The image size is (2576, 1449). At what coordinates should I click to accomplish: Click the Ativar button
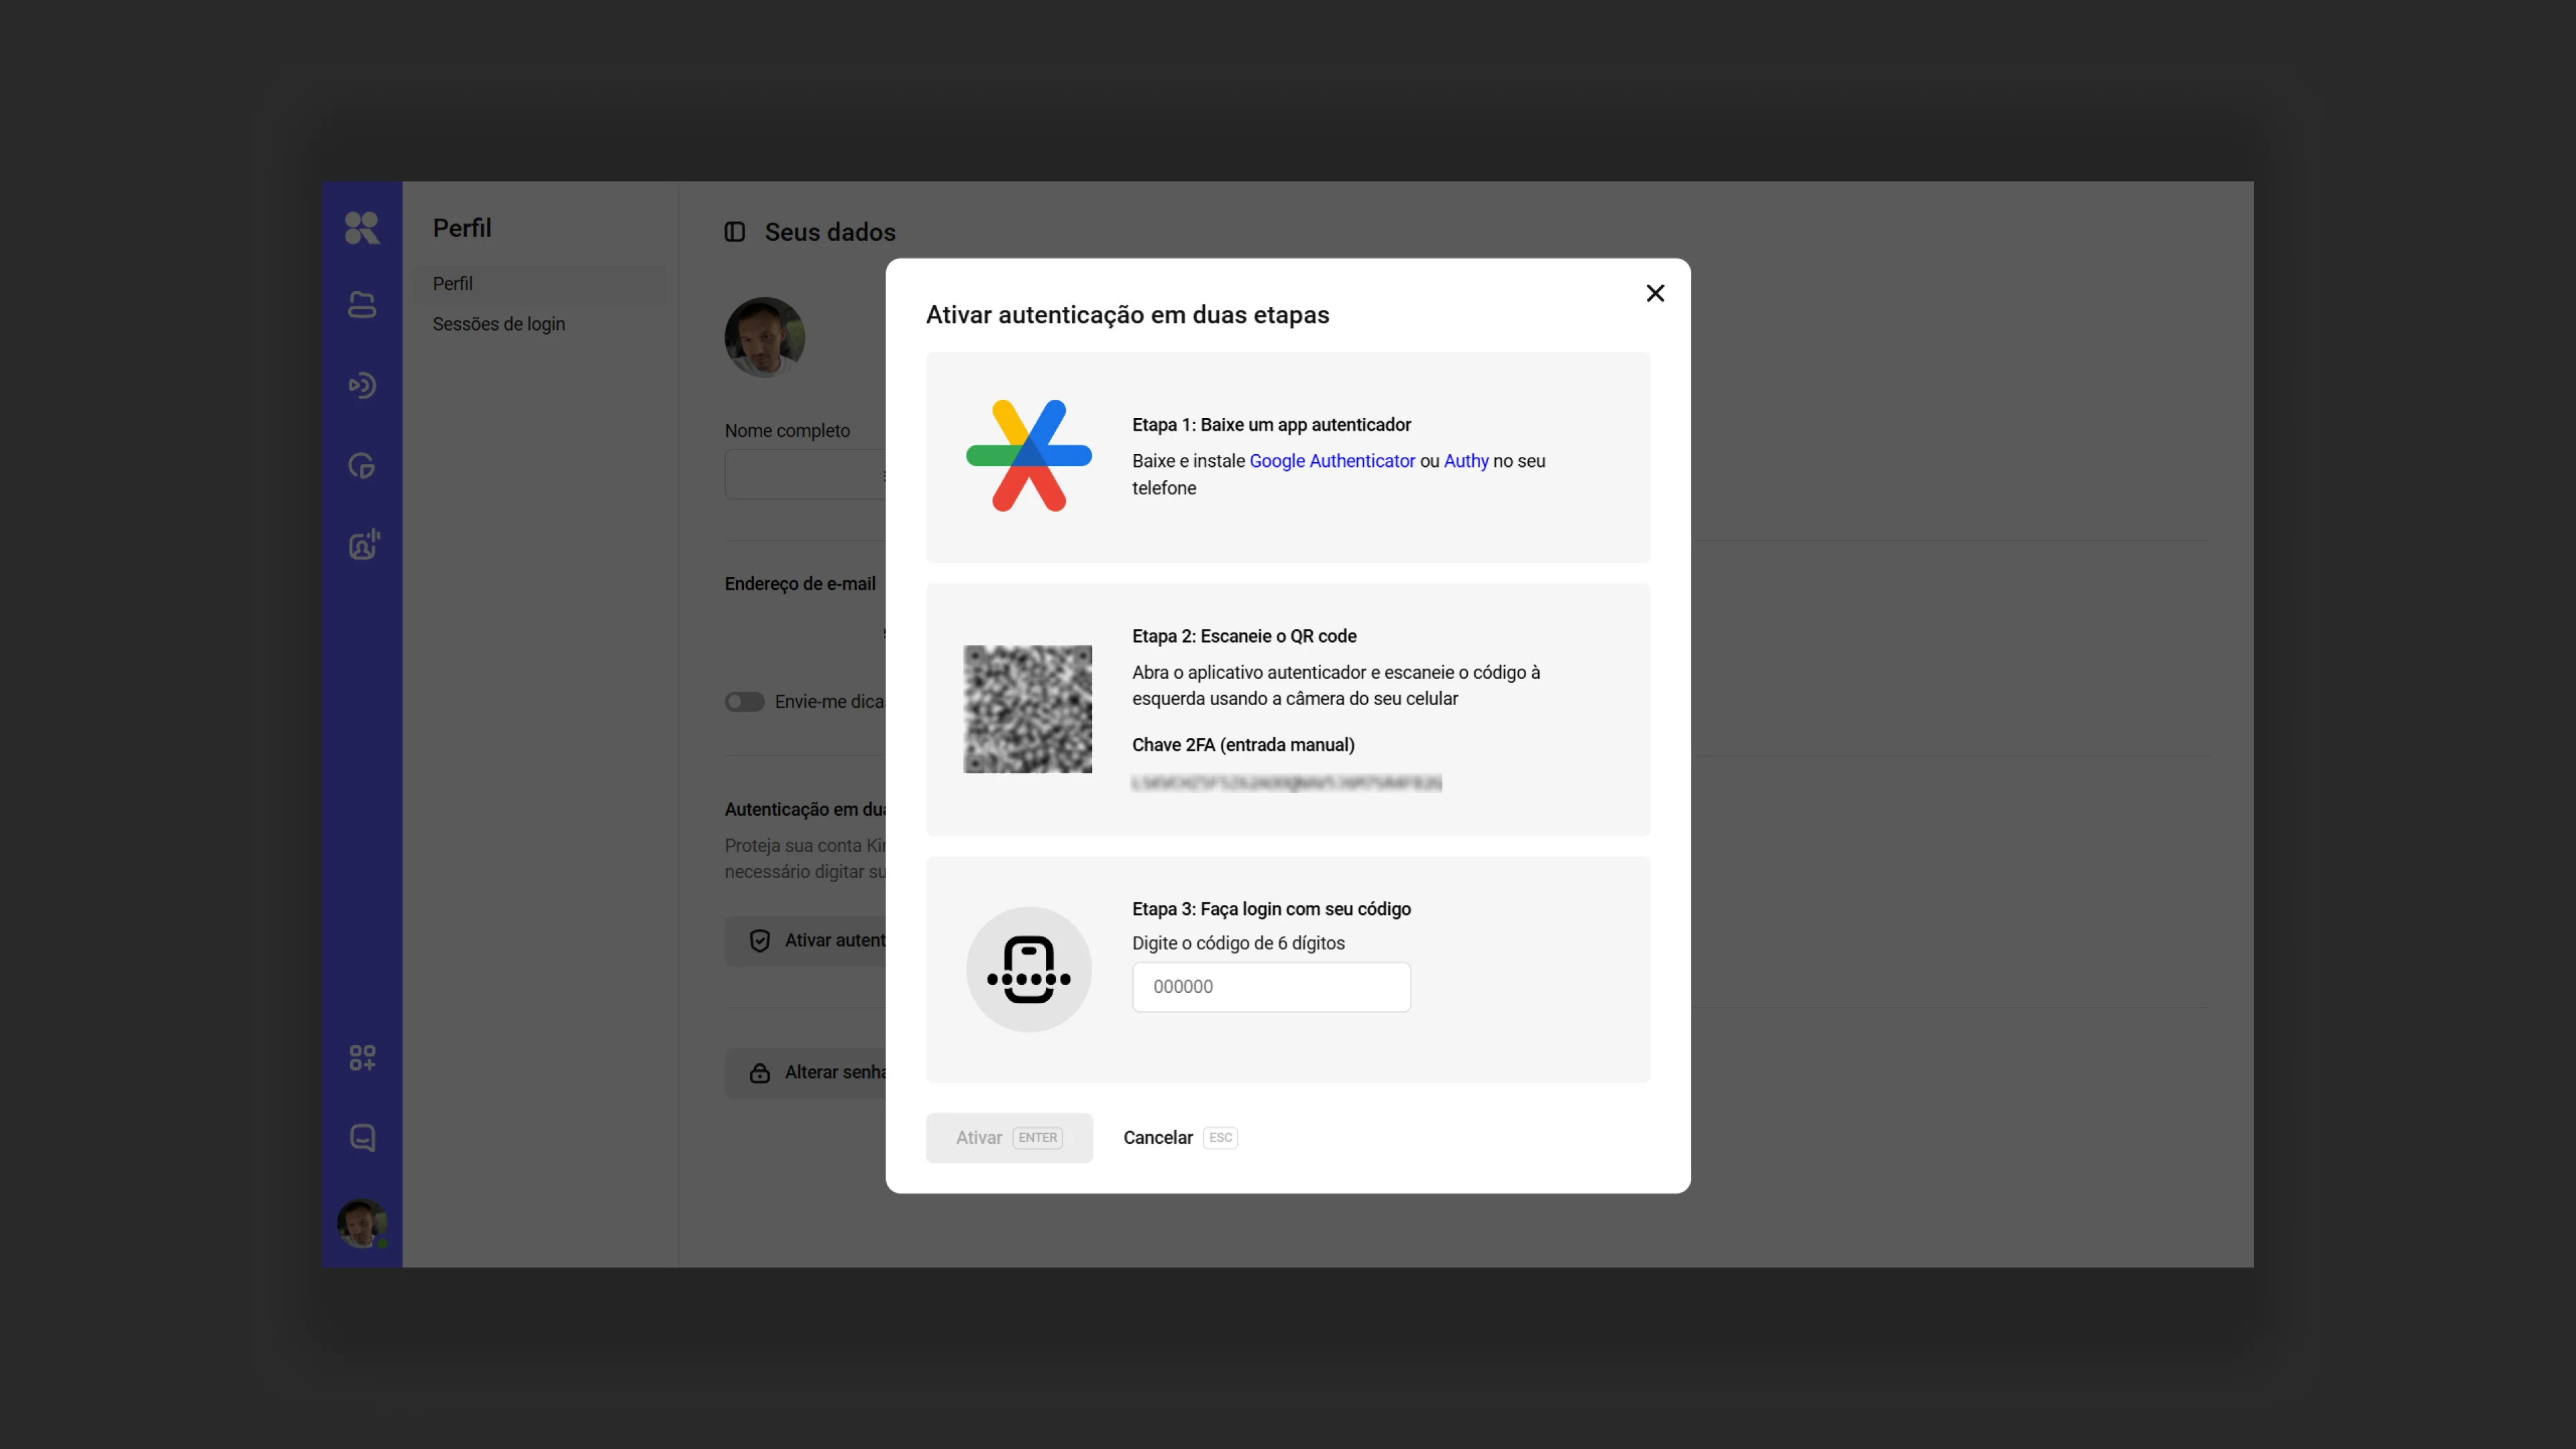pos(1009,1138)
